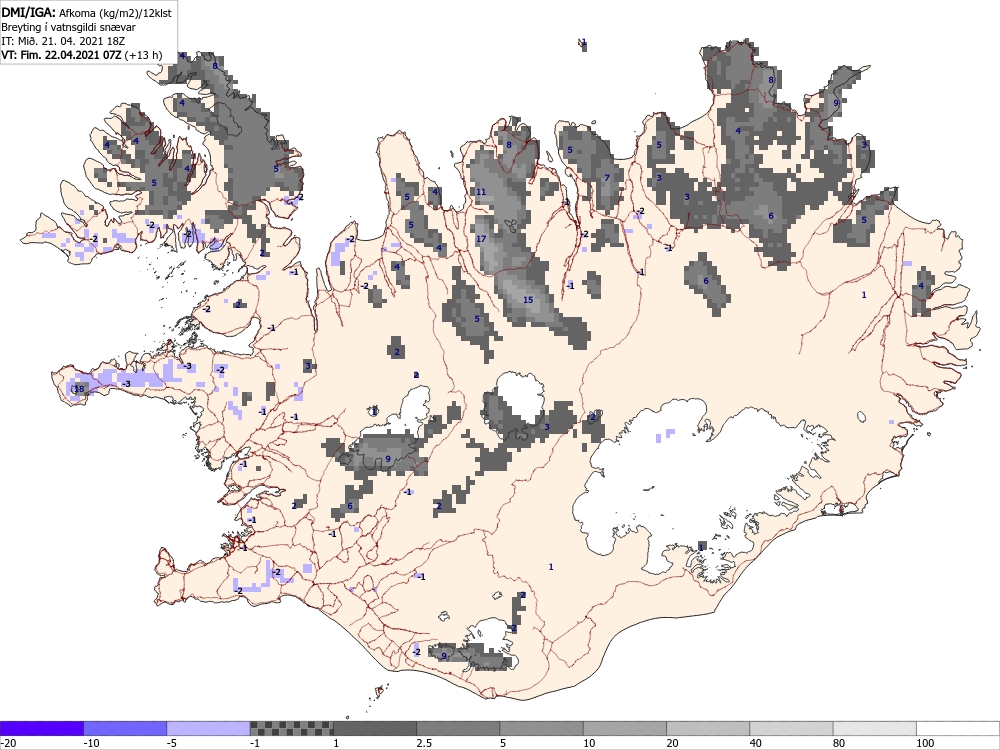The height and width of the screenshot is (750, 1000).
Task: Click the 'IT: Mið. 21. 04. 2021 18Z' line
Action: tap(63, 41)
